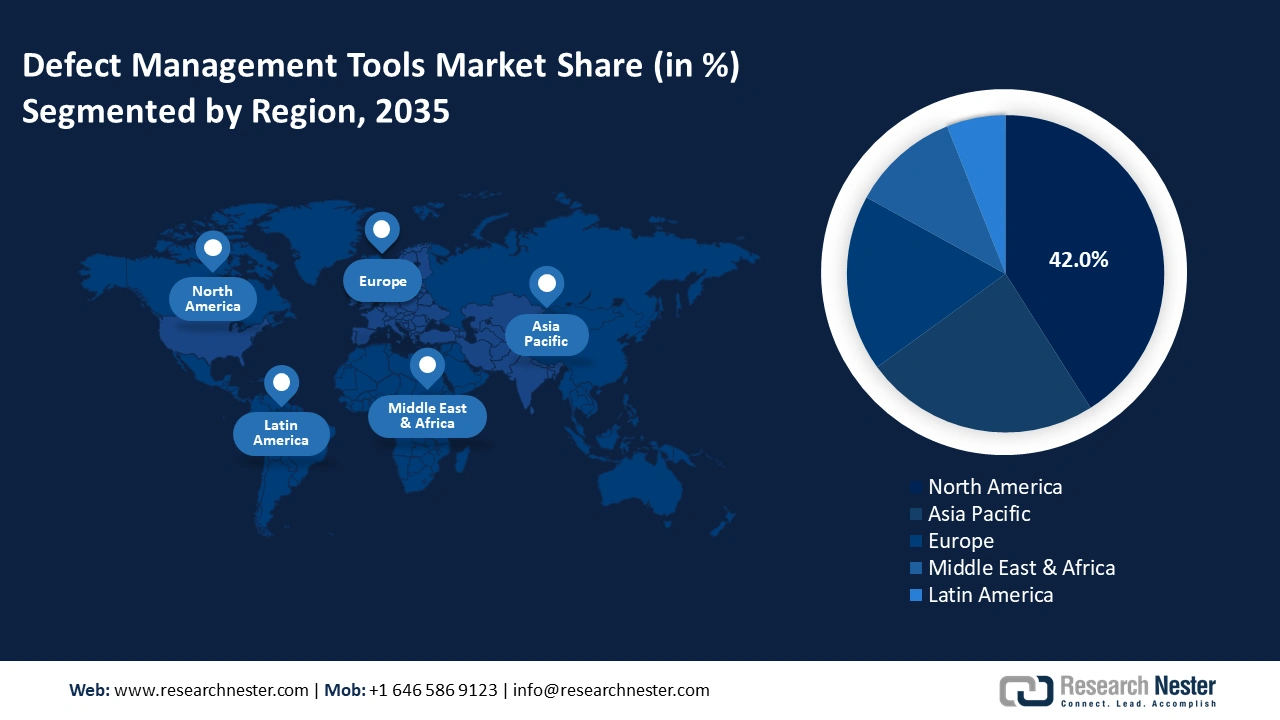Screen dimensions: 1280x720
Task: Click the Research Nester logo icon
Action: pos(1026,690)
